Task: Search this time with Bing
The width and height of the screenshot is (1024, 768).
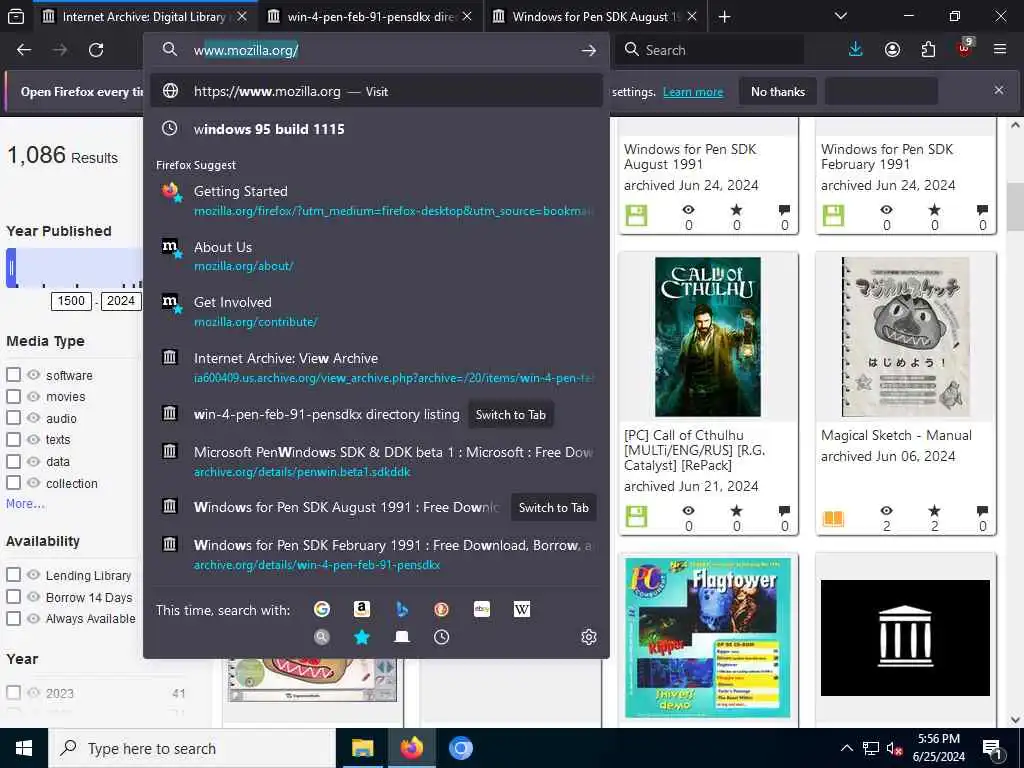Action: pyautogui.click(x=402, y=609)
